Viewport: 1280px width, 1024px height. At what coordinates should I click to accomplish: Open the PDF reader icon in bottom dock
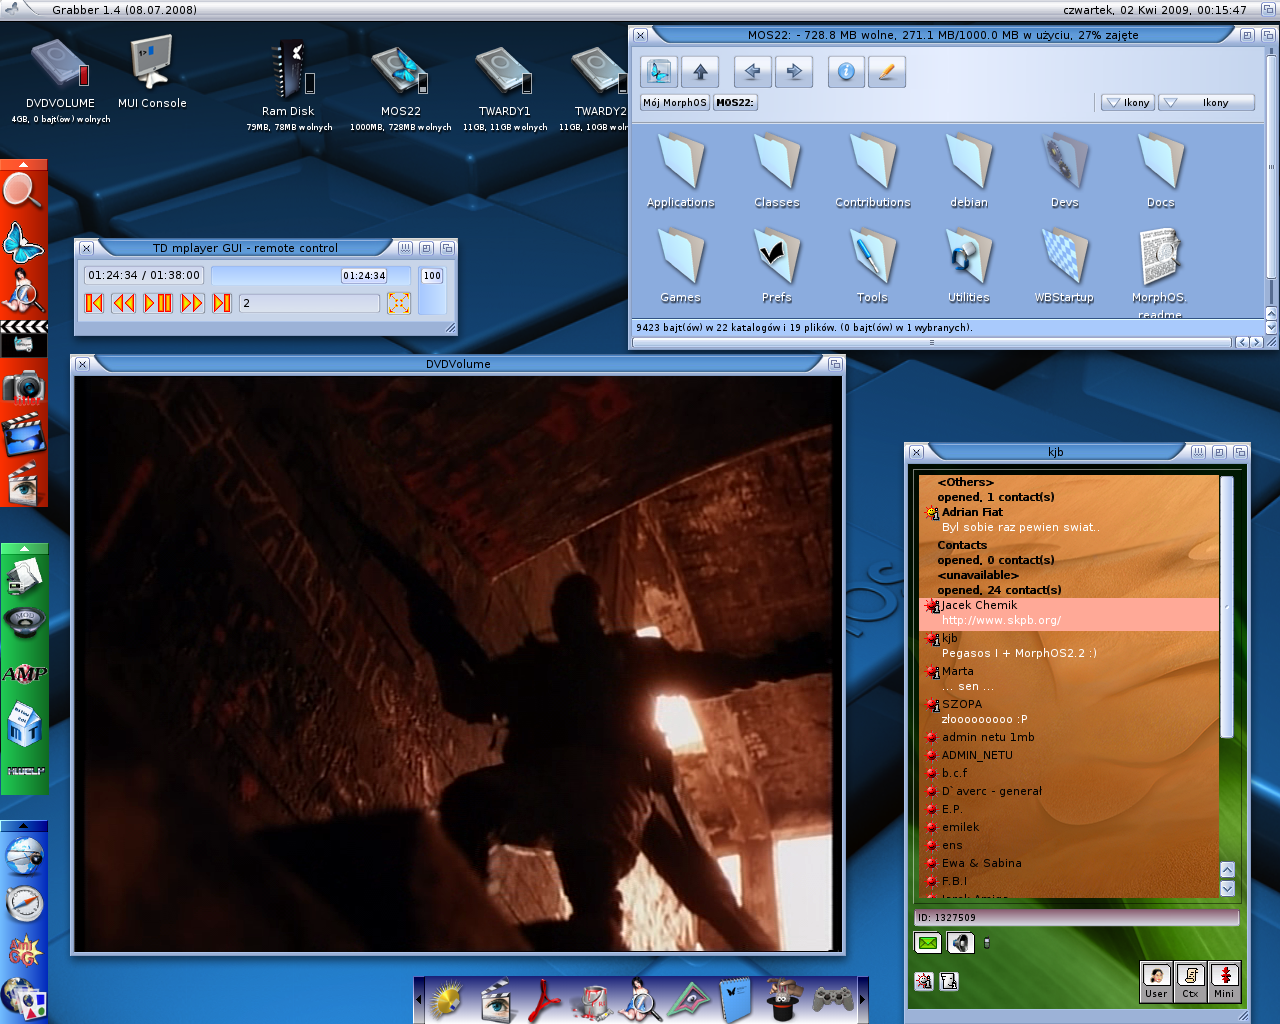pos(543,1000)
